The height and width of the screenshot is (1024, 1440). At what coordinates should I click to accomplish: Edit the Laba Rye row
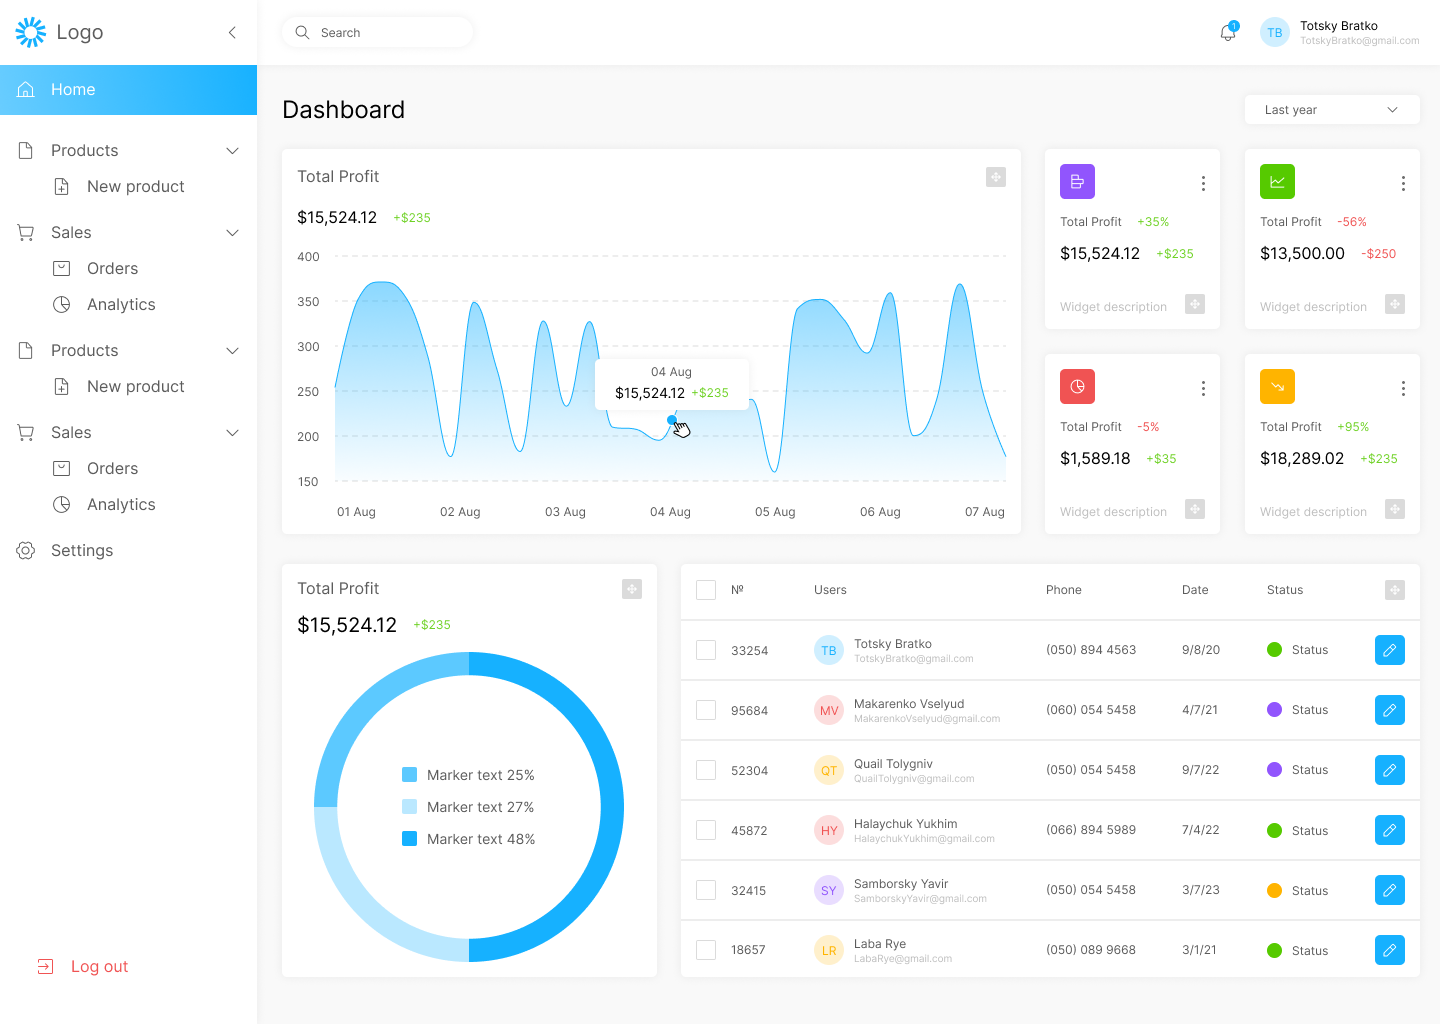(1390, 950)
